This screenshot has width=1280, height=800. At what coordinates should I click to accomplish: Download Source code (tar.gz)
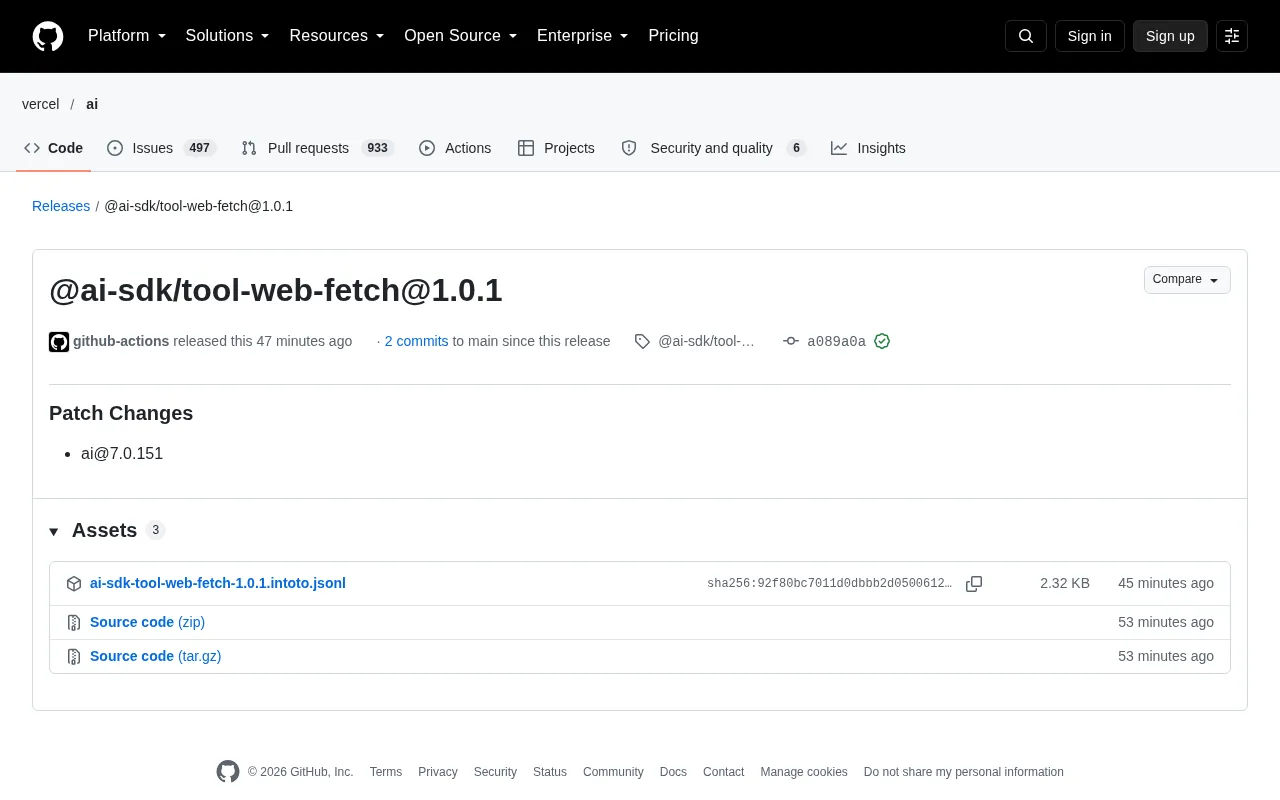tap(155, 656)
